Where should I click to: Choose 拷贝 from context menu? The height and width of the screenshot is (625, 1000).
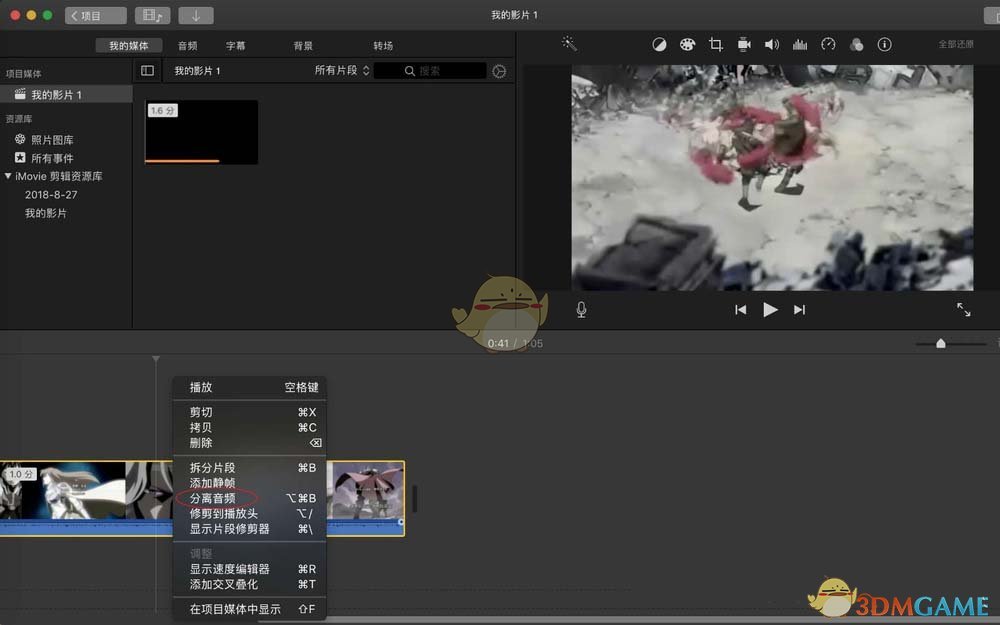[x=249, y=427]
